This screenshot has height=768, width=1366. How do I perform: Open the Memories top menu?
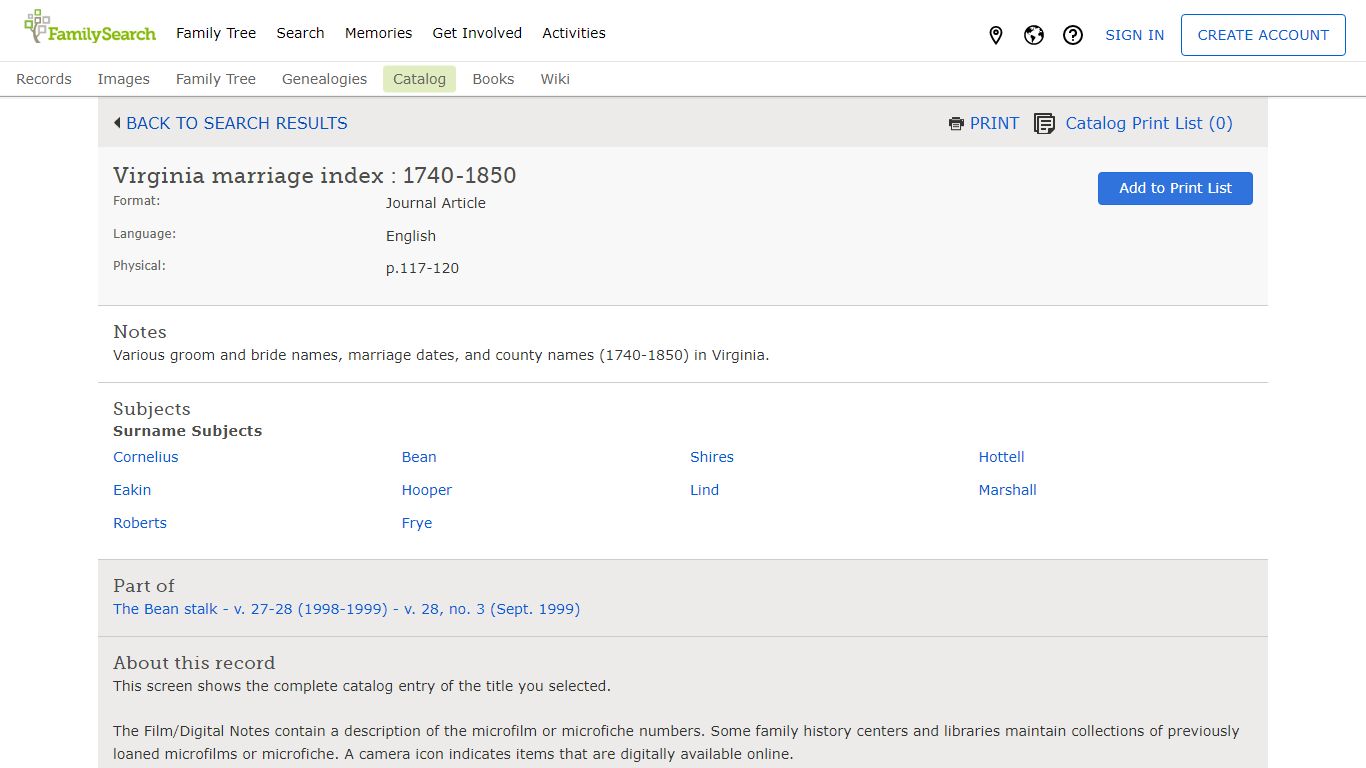coord(378,33)
